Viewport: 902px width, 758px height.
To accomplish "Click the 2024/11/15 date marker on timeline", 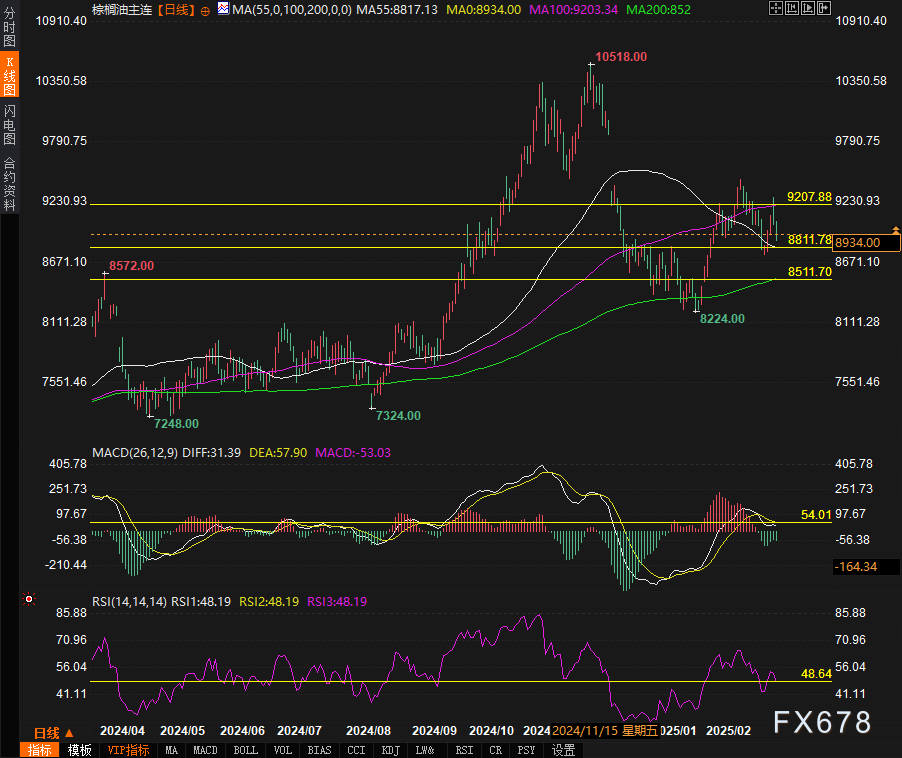I will pyautogui.click(x=586, y=731).
